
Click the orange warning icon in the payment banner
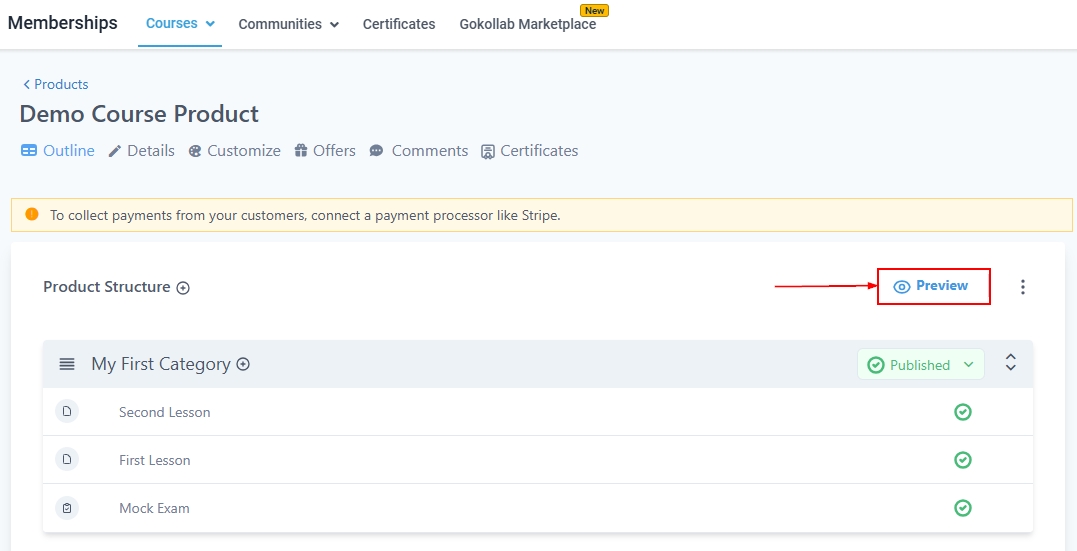tap(31, 214)
